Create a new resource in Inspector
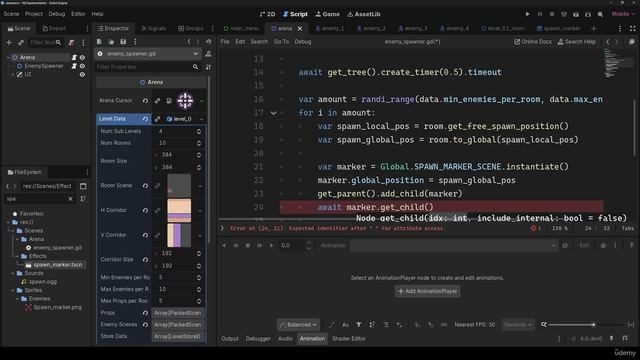The height and width of the screenshot is (360, 640). 99,42
